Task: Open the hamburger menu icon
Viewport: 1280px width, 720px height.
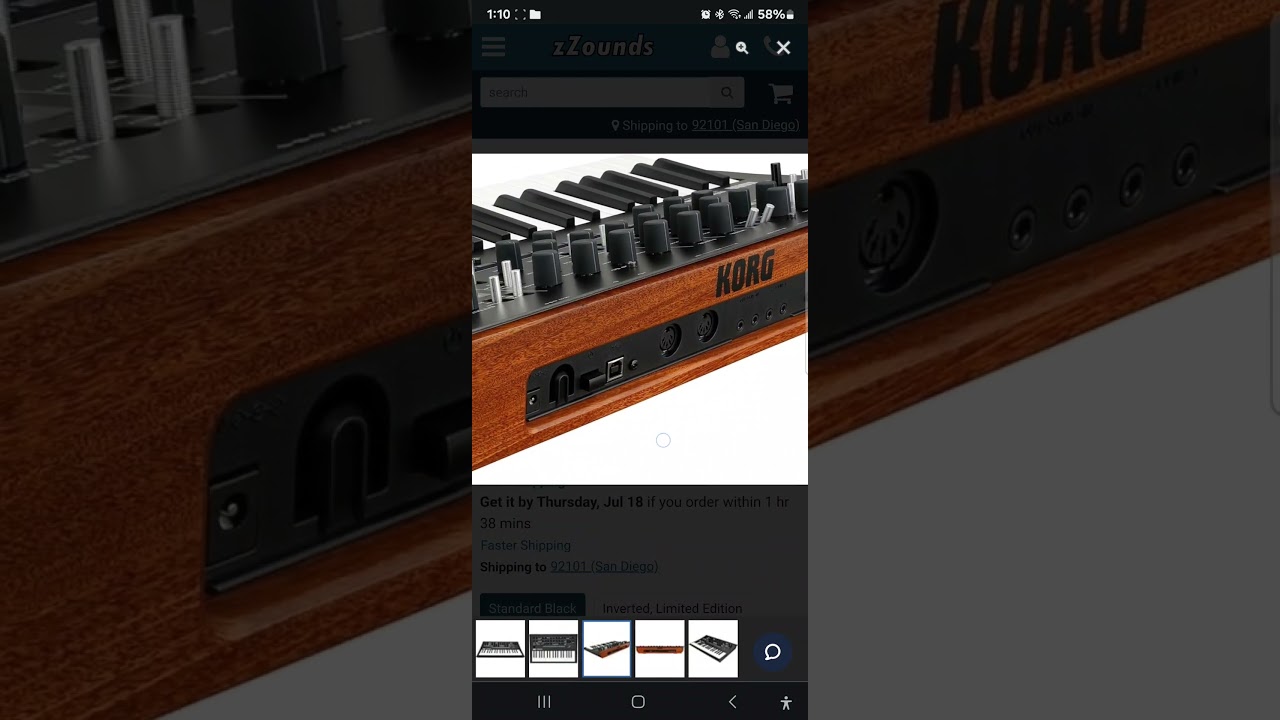Action: tap(493, 47)
